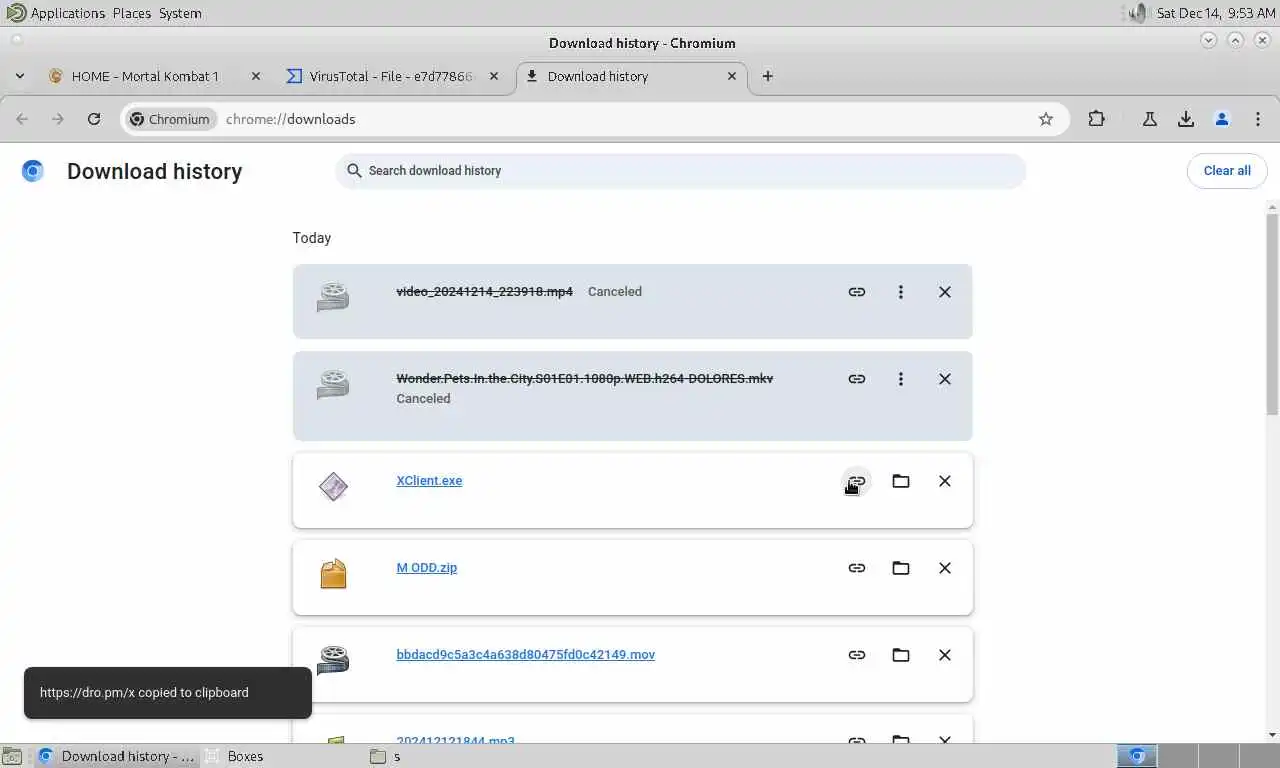Open bbdacd9c5a3c4a638d80475fd0c42149.mov file link
The width and height of the screenshot is (1280, 768).
[x=526, y=655]
